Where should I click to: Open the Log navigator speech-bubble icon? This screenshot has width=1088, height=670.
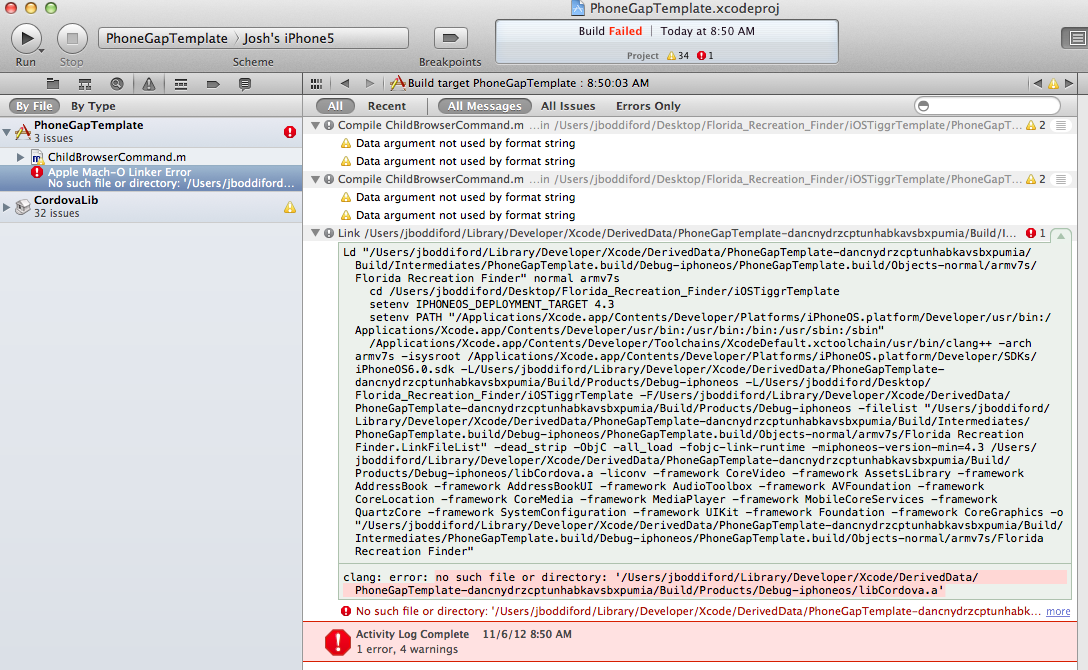244,84
